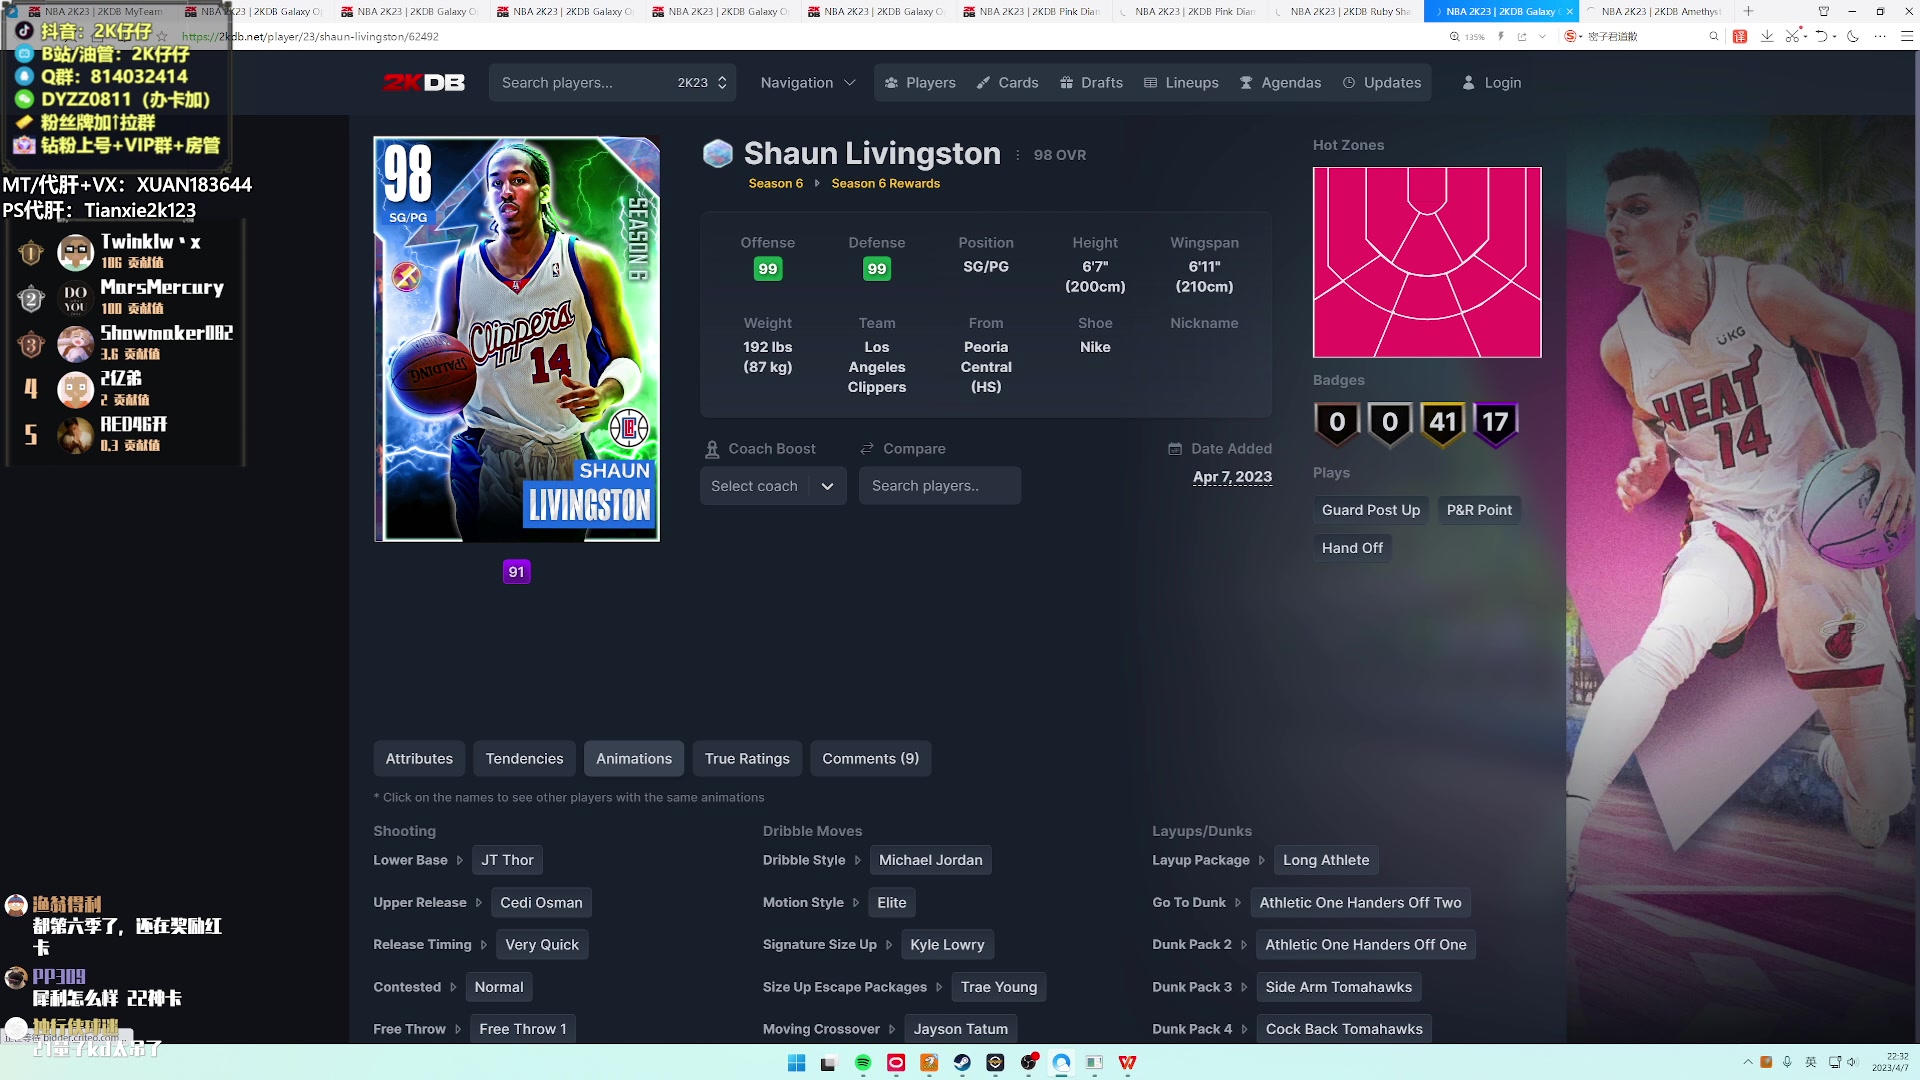This screenshot has width=1920, height=1080.
Task: Click the P&R Point play tag
Action: tap(1479, 510)
